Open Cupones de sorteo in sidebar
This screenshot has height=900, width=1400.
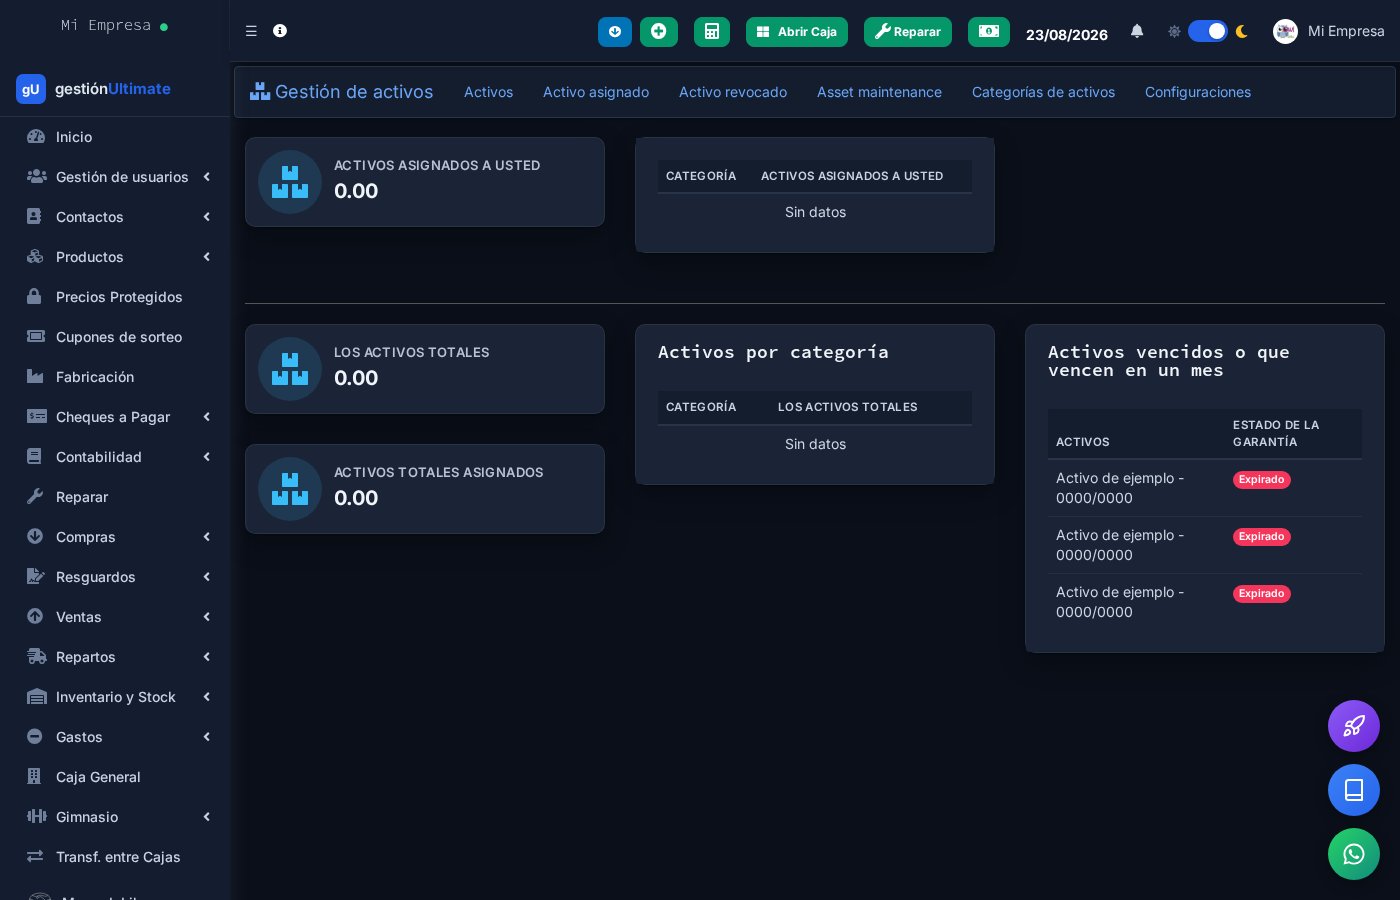[x=115, y=337]
